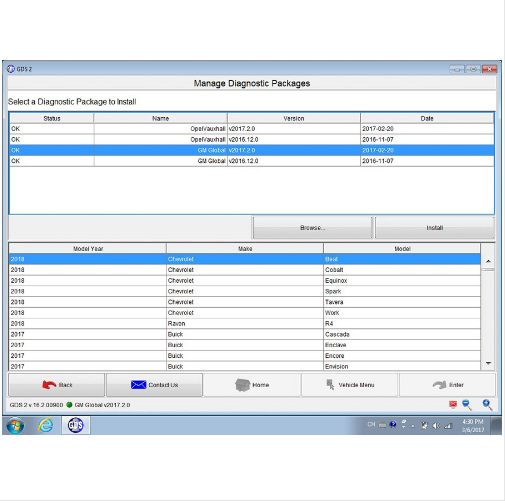Select the Chevrolet Equinox row
The image size is (505, 503).
pyautogui.click(x=245, y=281)
